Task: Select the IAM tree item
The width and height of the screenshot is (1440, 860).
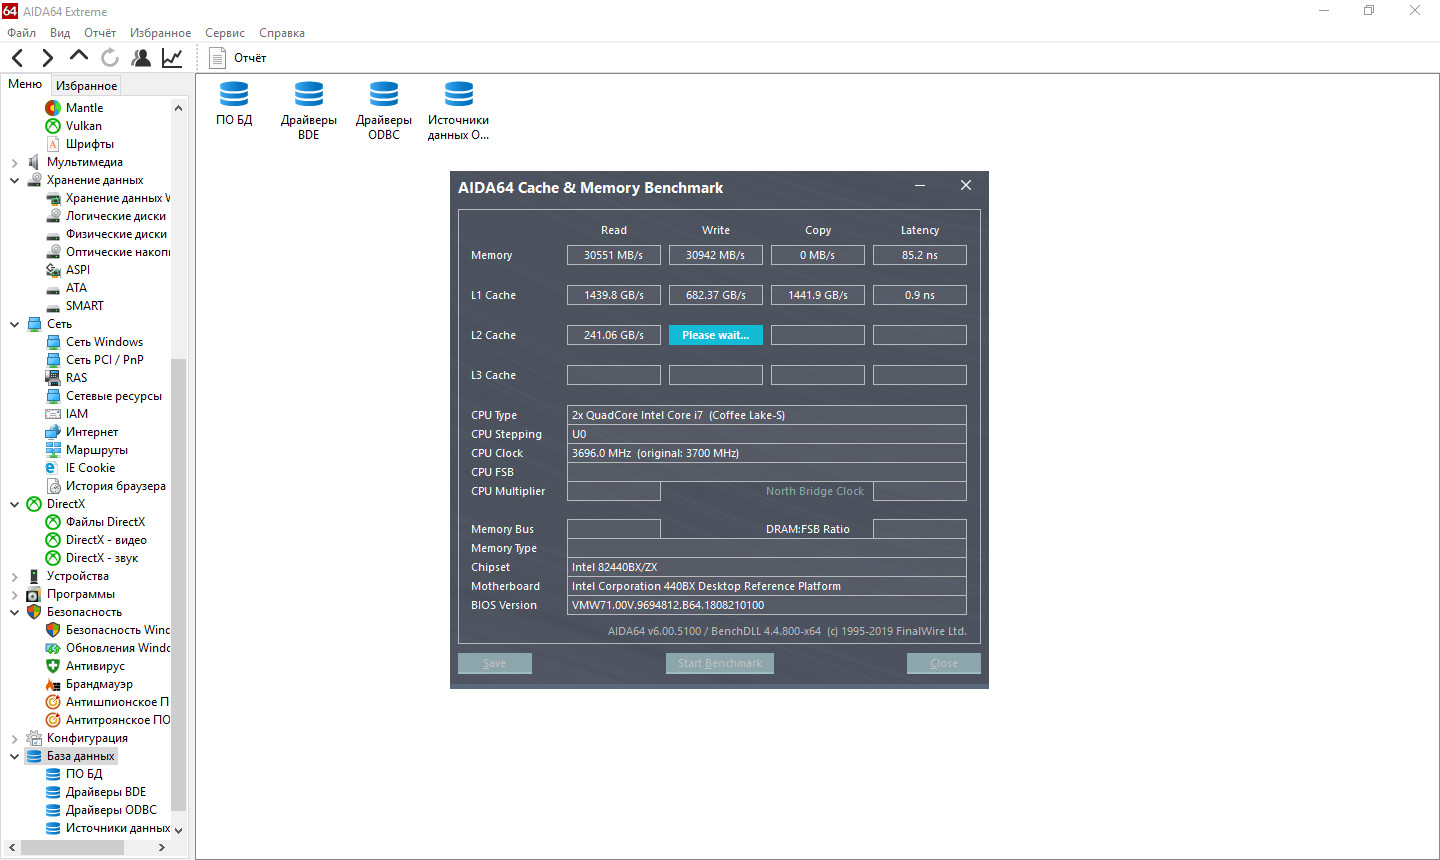Action: [x=76, y=414]
